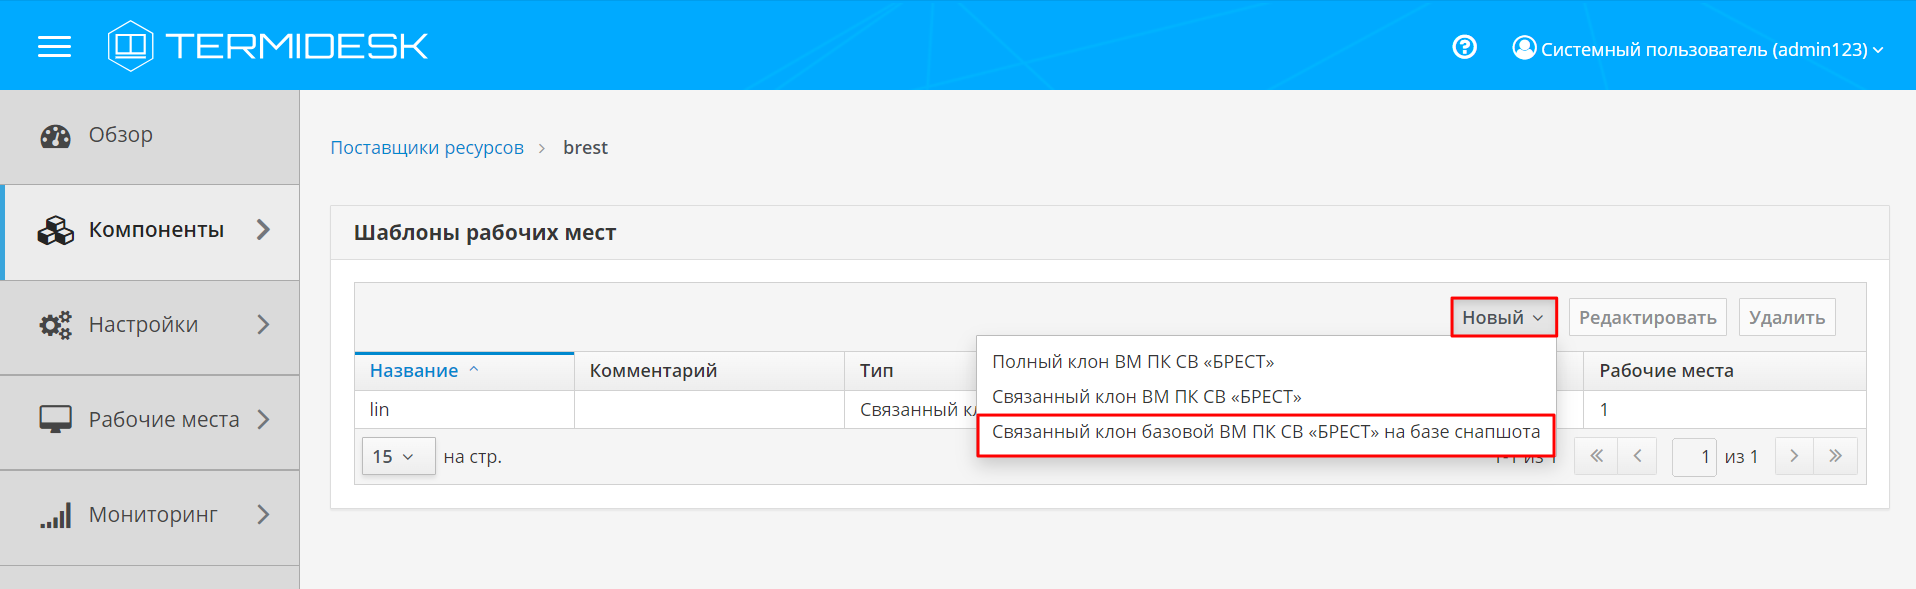This screenshot has height=589, width=1916.
Task: Open the help question mark icon
Action: coord(1464,47)
